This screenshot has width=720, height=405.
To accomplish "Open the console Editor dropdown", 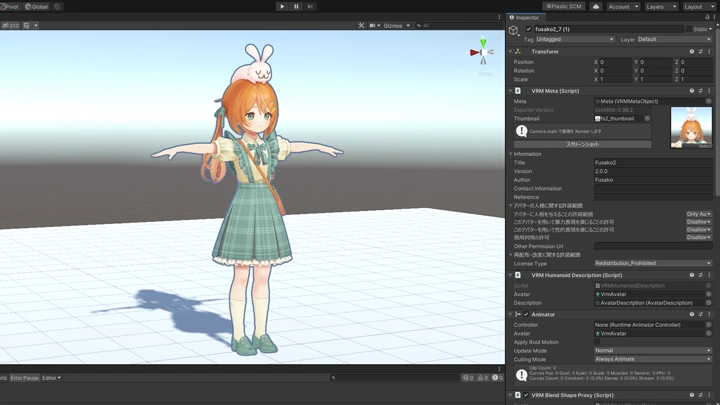I will pyautogui.click(x=51, y=378).
